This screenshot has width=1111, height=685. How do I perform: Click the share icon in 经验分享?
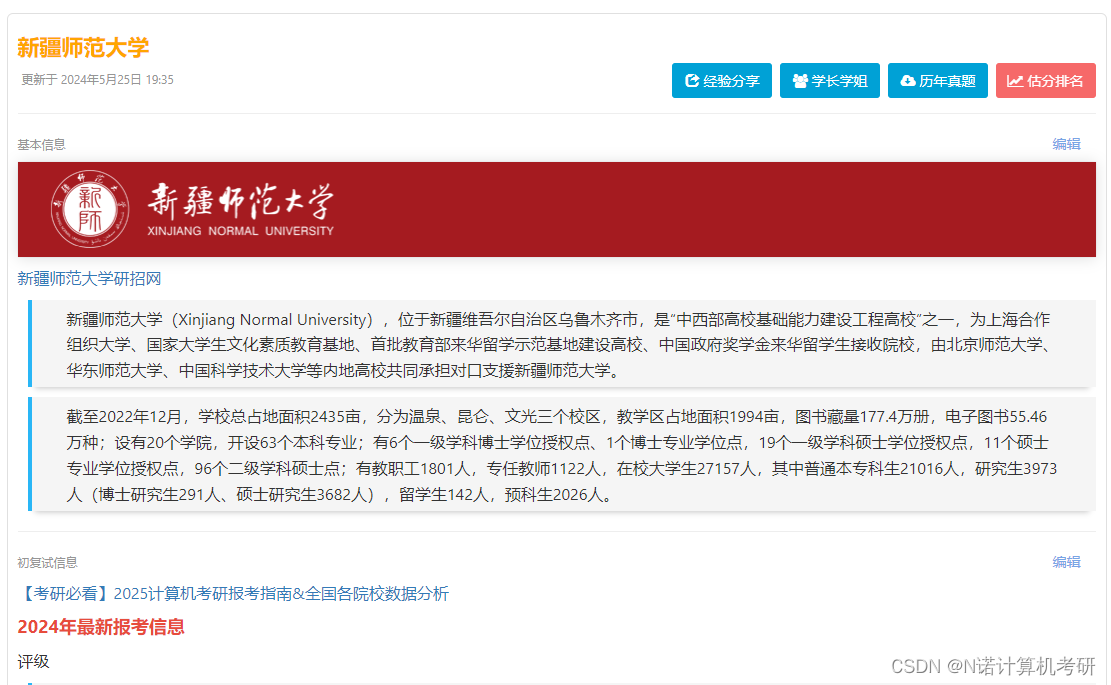pyautogui.click(x=692, y=81)
